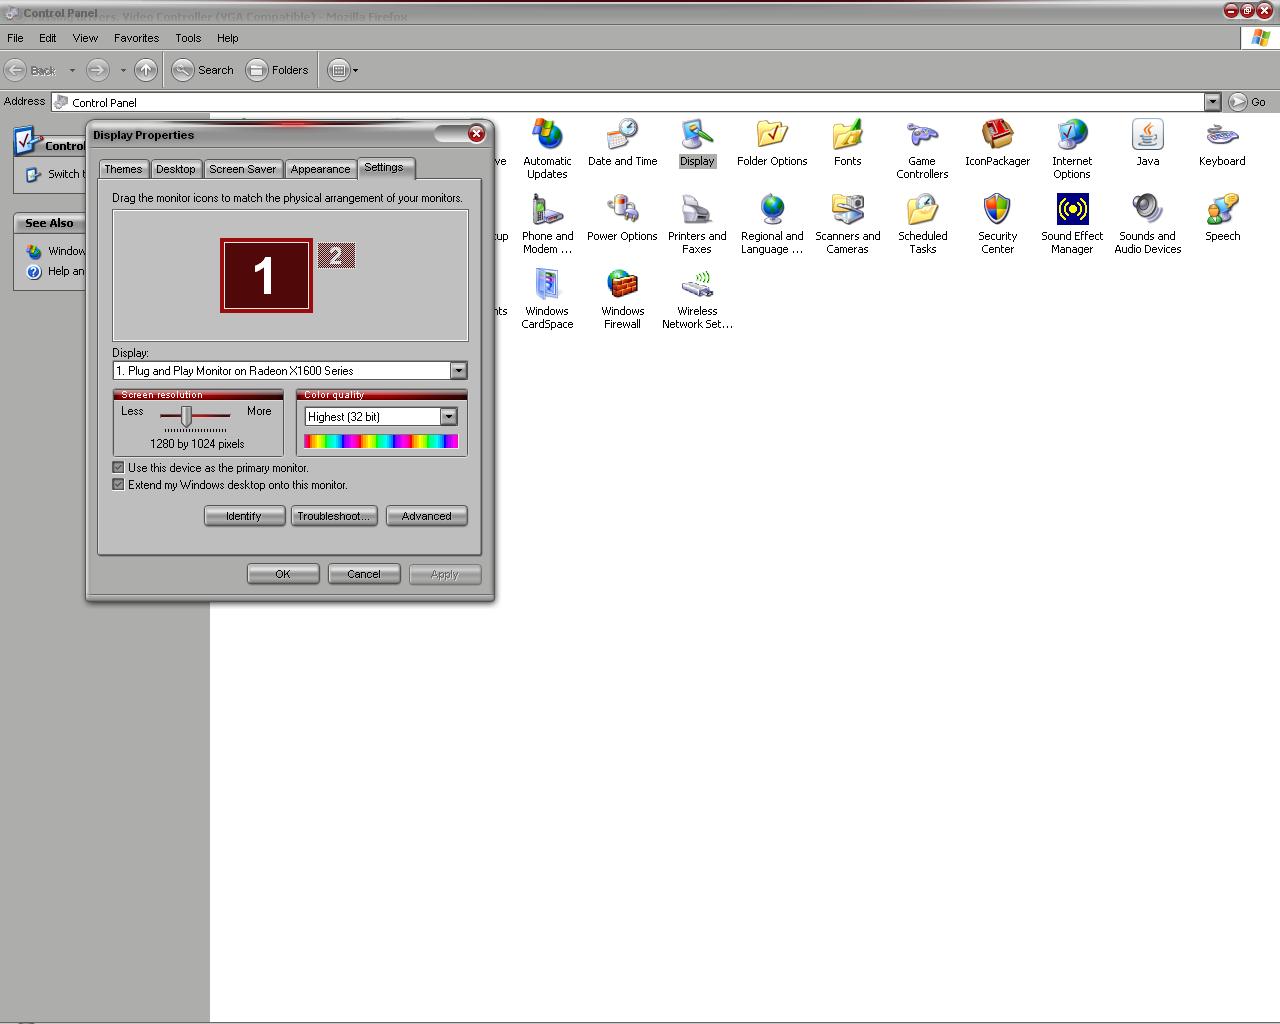Open IconPackager icon
1280x1024 pixels.
pos(997,142)
